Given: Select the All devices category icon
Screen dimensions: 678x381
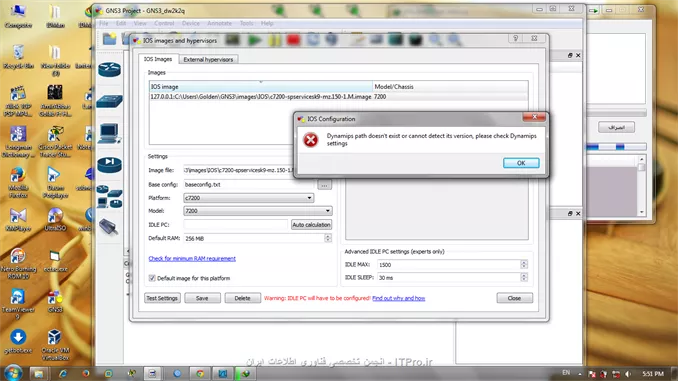Looking at the screenshot, I should (109, 197).
